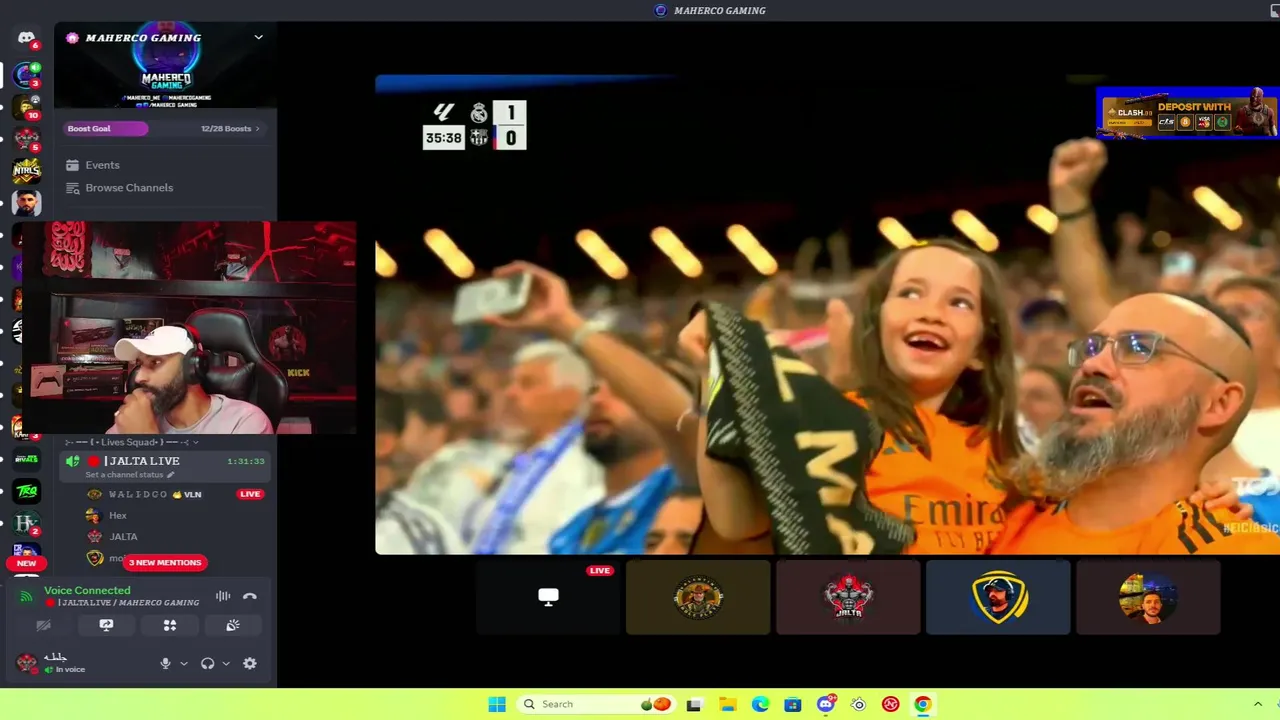
Task: Select the gold emblem participant tile
Action: [698, 597]
